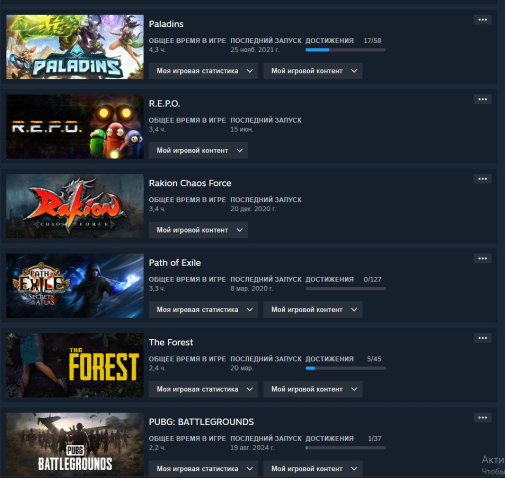
Task: Expand Paladins "Мой игровой контент" dropdown
Action: coord(313,71)
